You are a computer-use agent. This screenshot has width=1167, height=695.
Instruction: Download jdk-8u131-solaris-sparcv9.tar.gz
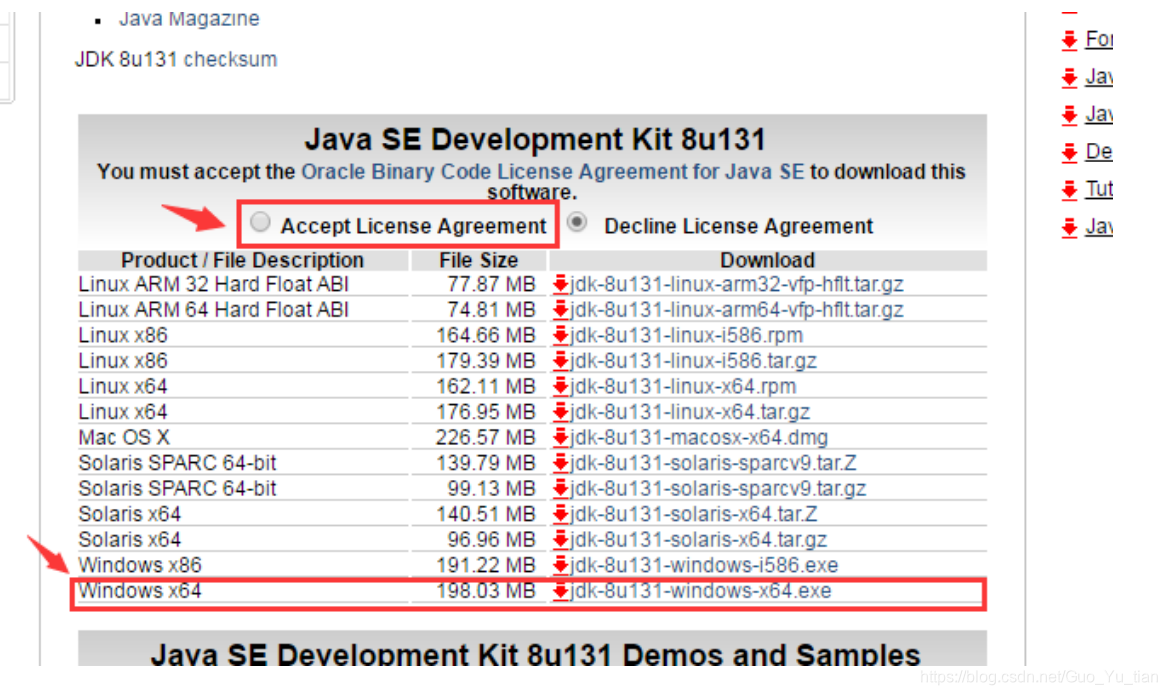718,488
